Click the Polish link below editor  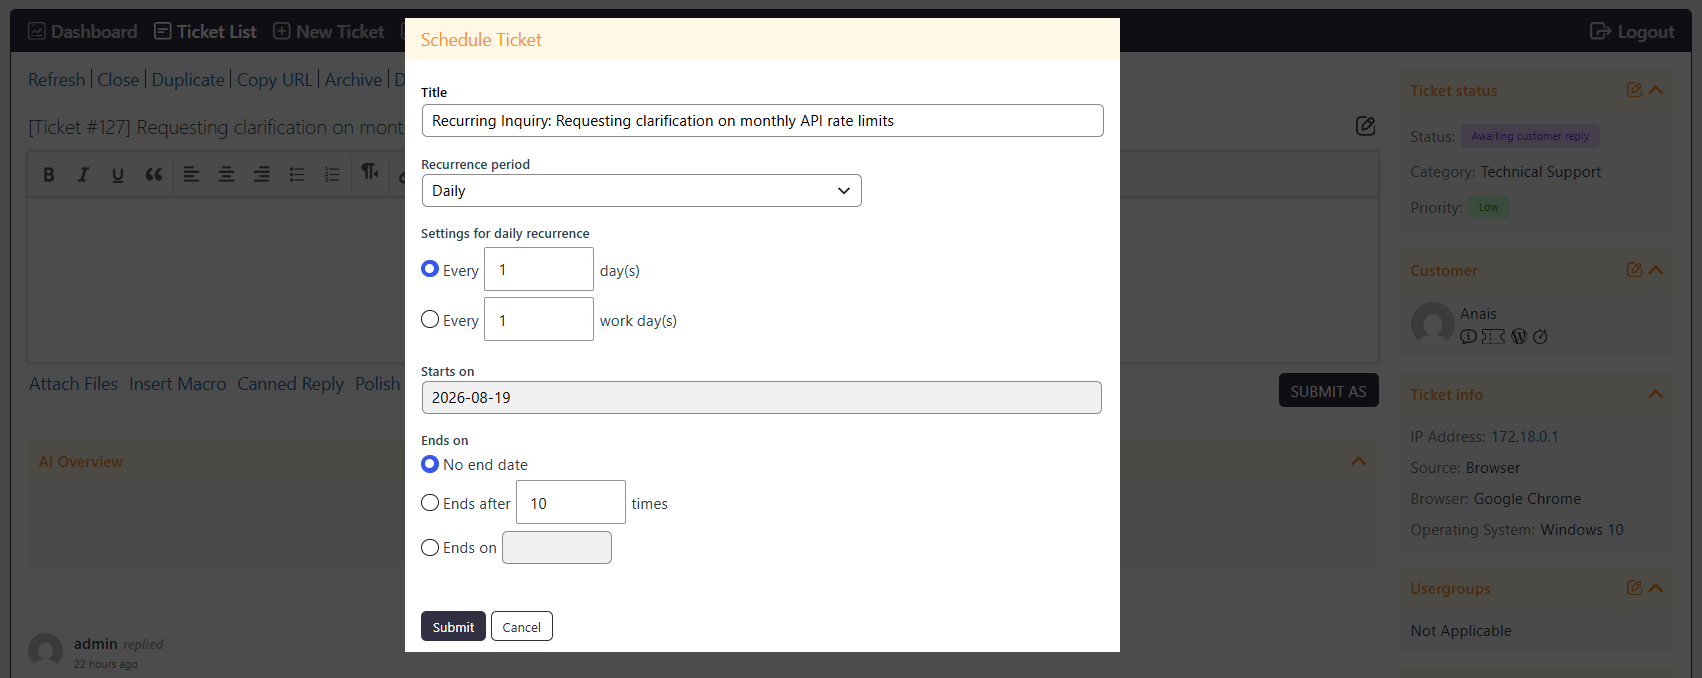coord(377,384)
